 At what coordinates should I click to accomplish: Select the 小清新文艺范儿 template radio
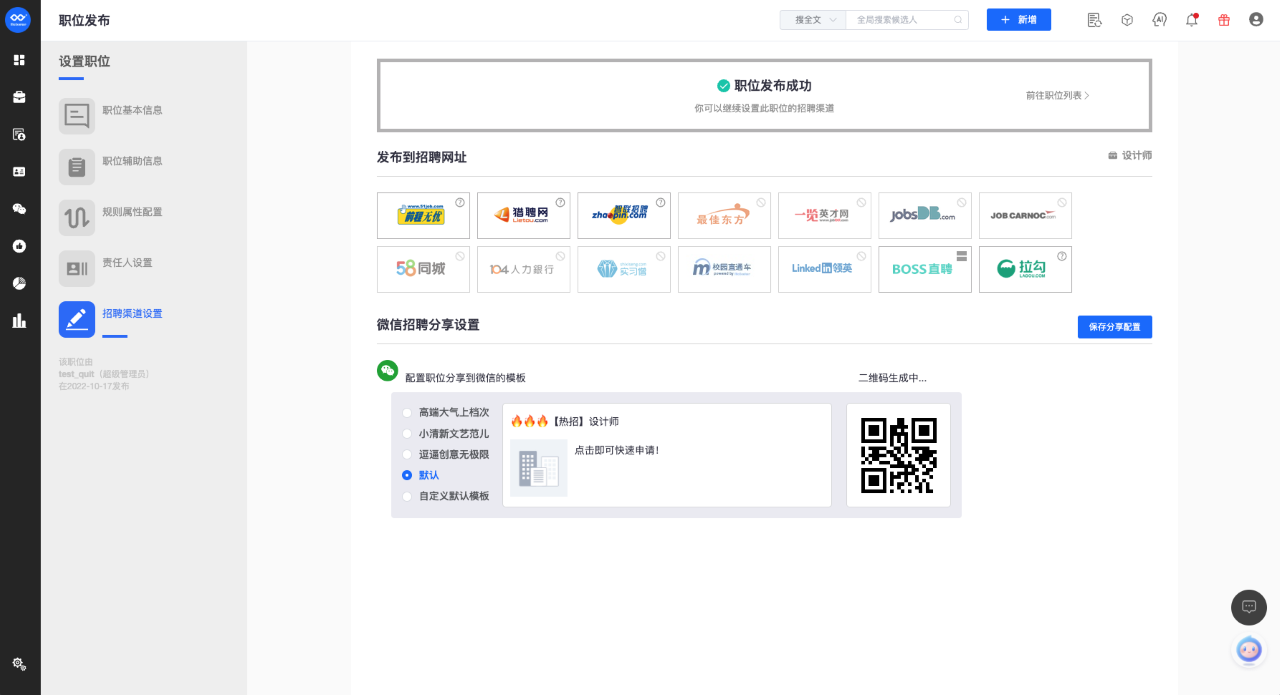(406, 433)
